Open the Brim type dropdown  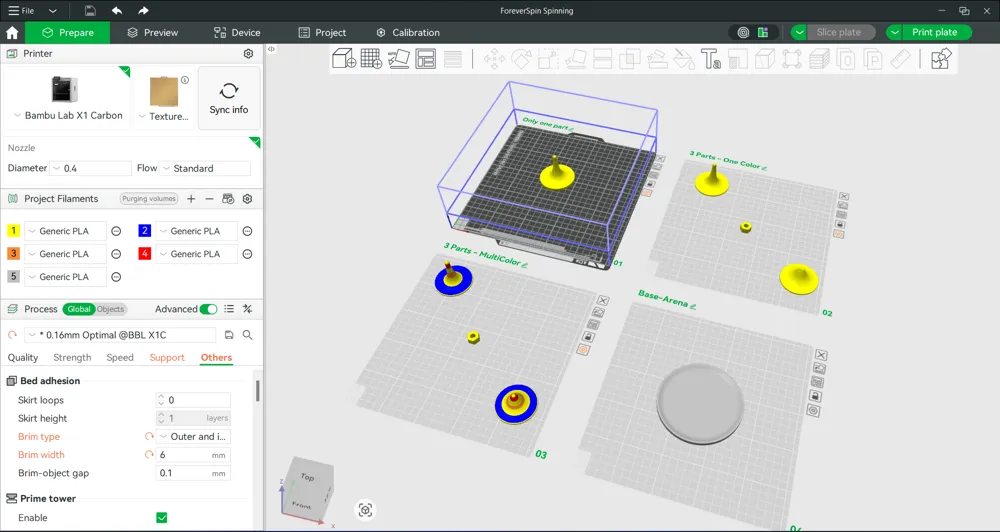(x=193, y=437)
